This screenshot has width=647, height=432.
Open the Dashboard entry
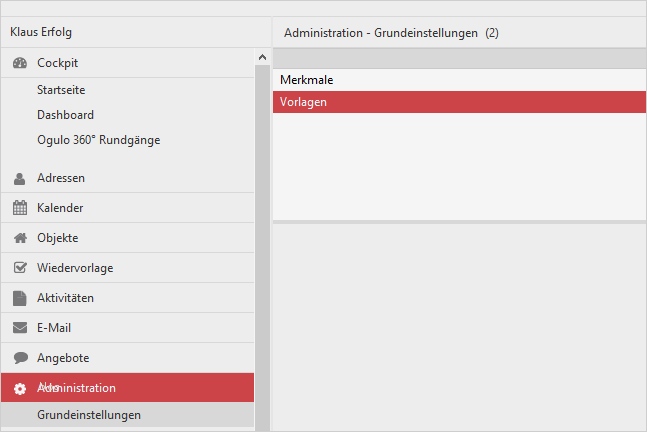[x=65, y=115]
